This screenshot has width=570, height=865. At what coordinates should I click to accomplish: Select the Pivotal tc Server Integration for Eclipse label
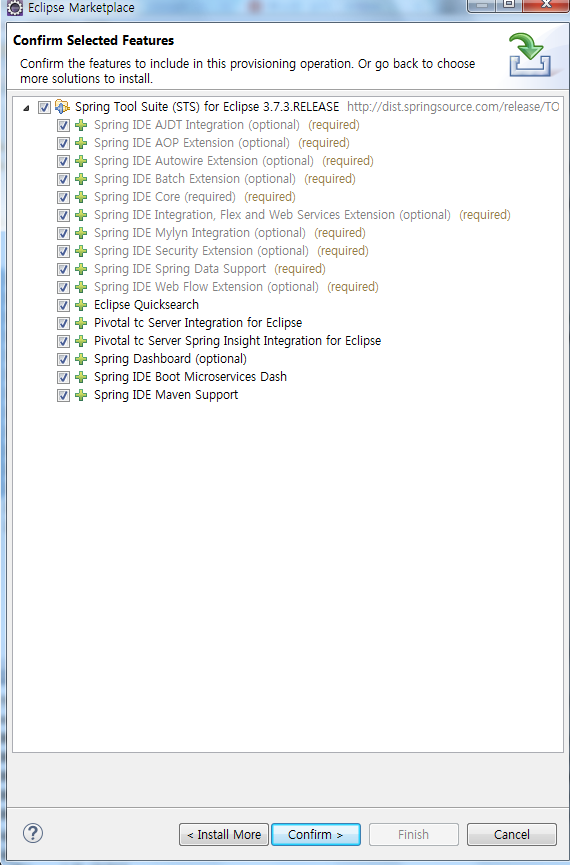(x=198, y=323)
